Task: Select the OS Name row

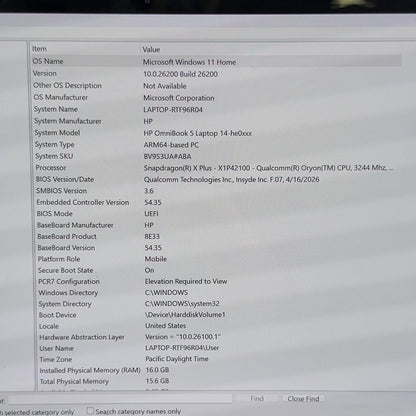Action: point(216,62)
